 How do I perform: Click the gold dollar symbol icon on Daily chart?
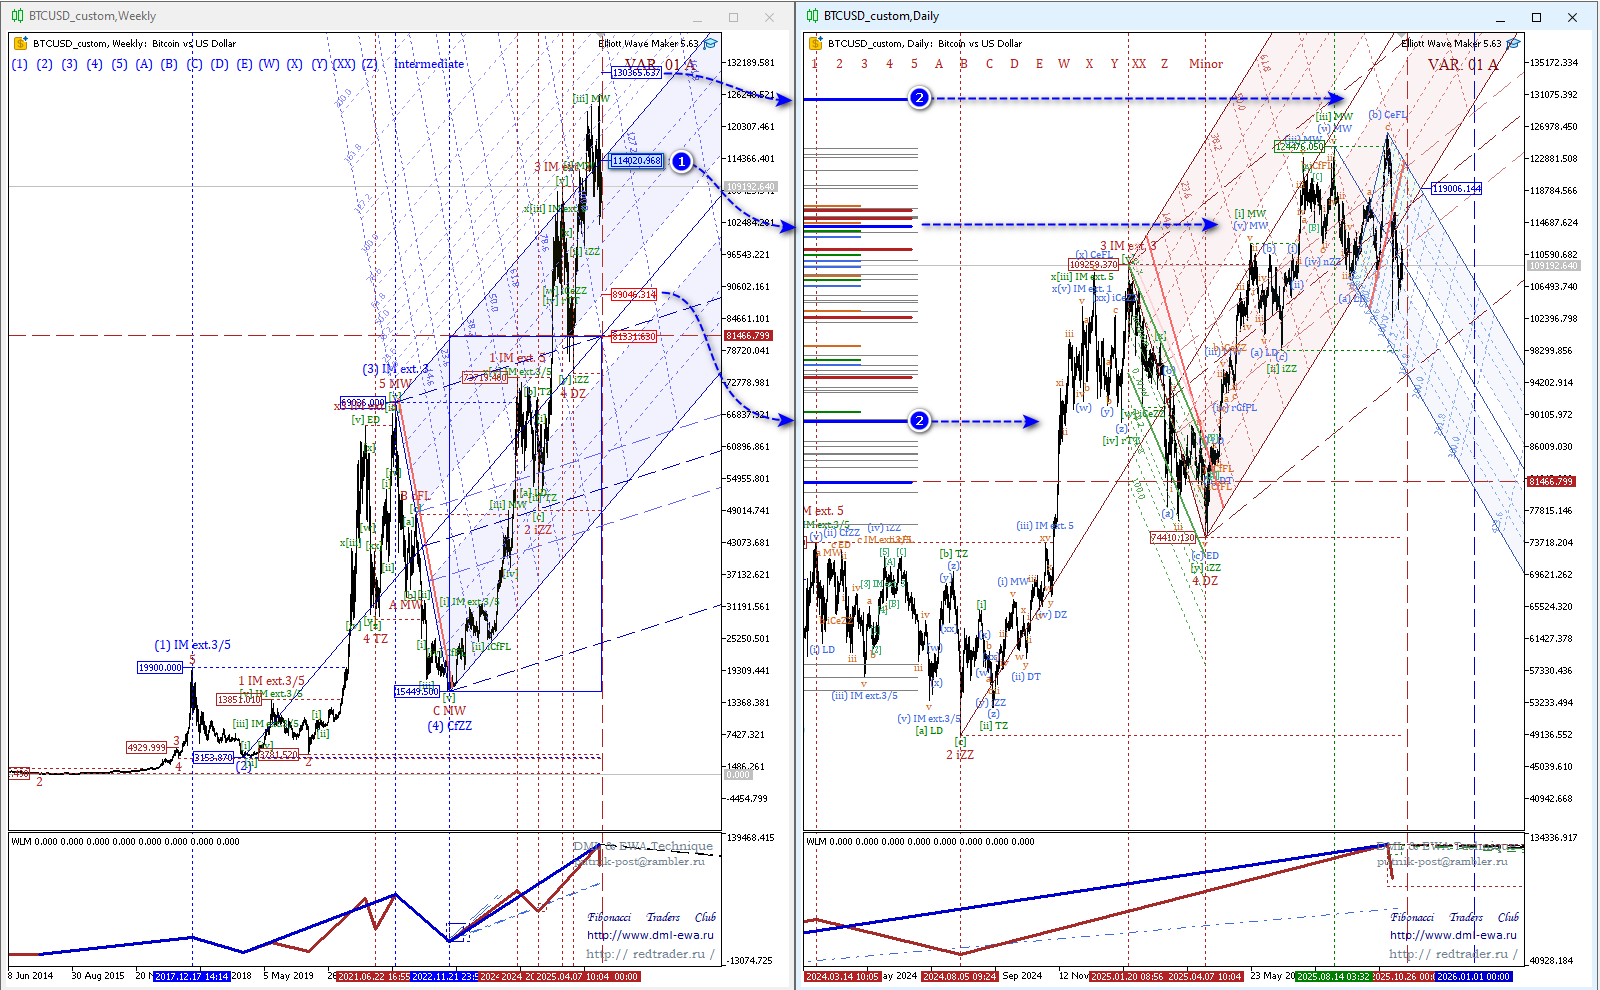pos(816,43)
